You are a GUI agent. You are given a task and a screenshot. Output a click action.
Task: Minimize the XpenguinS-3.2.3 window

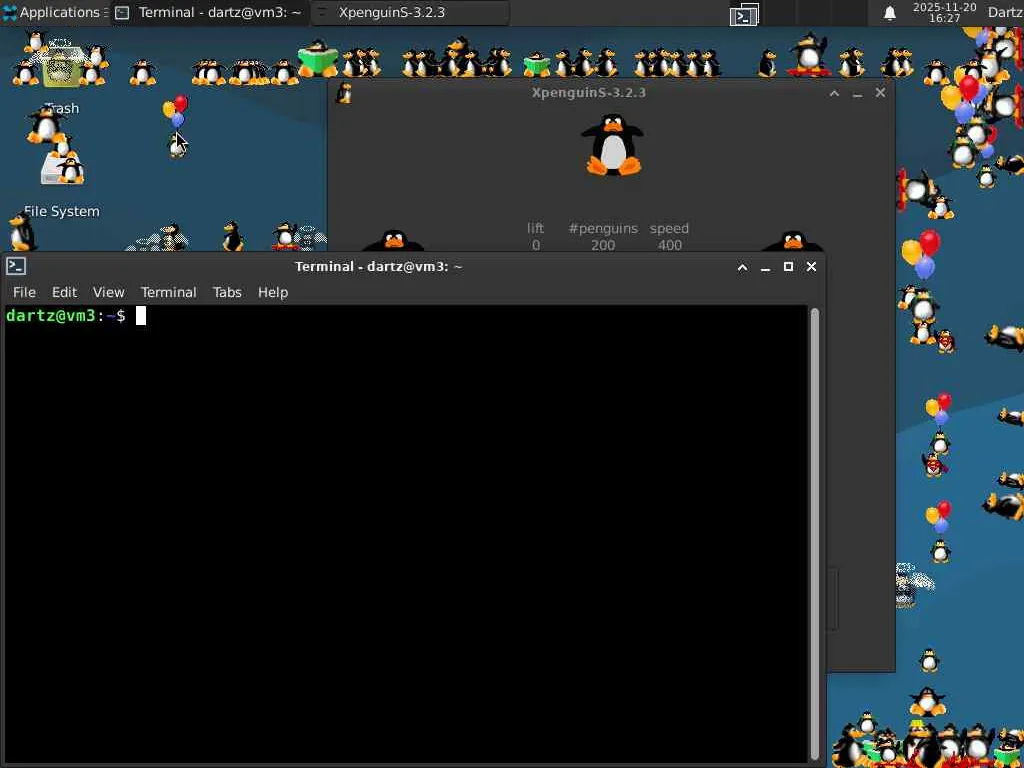point(857,93)
